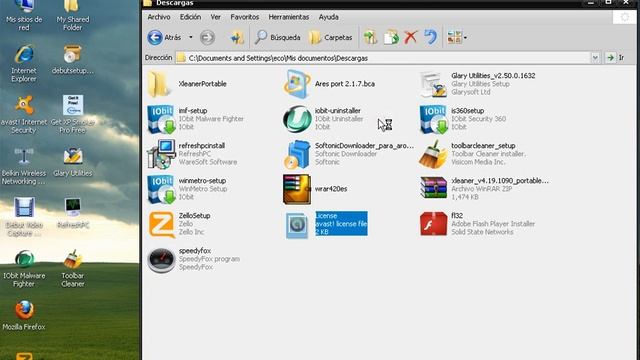Select the is360setup file icon
This screenshot has width=640, height=360.
433,119
